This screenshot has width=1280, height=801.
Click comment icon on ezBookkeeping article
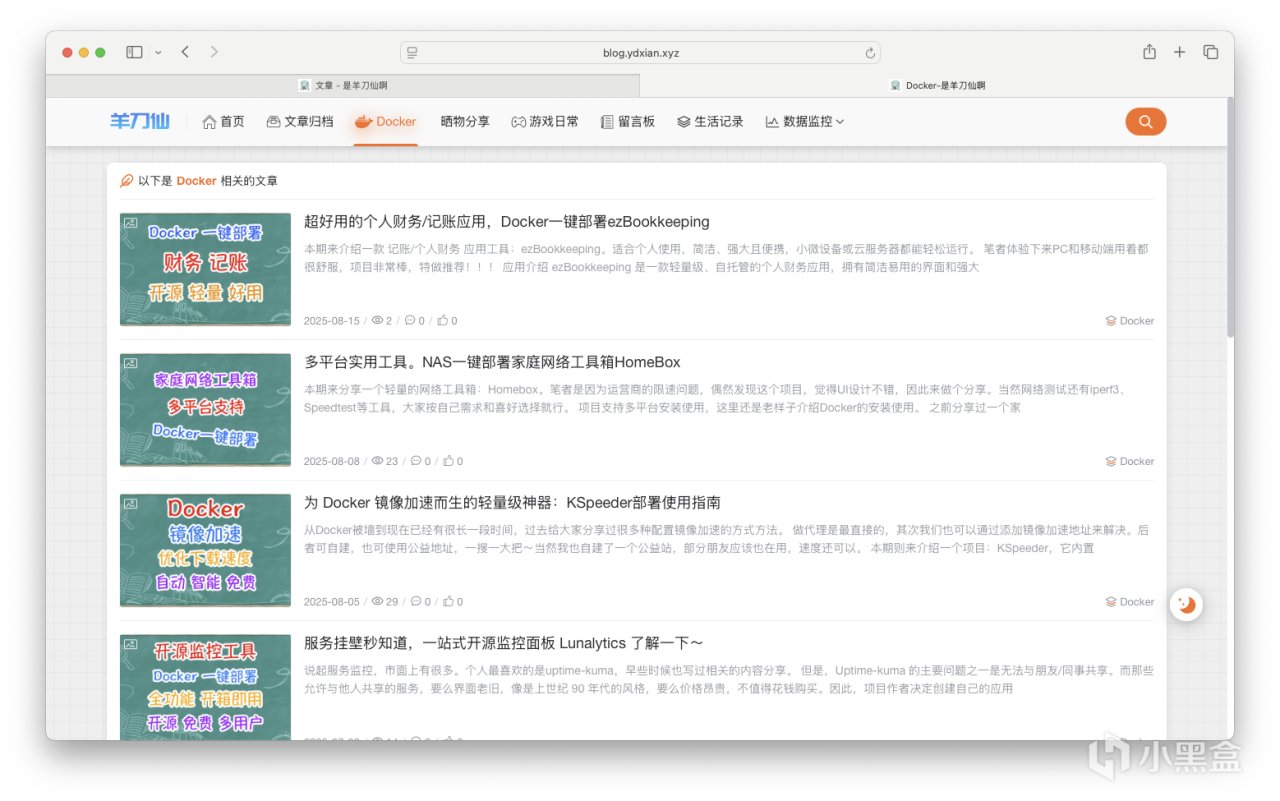(410, 321)
